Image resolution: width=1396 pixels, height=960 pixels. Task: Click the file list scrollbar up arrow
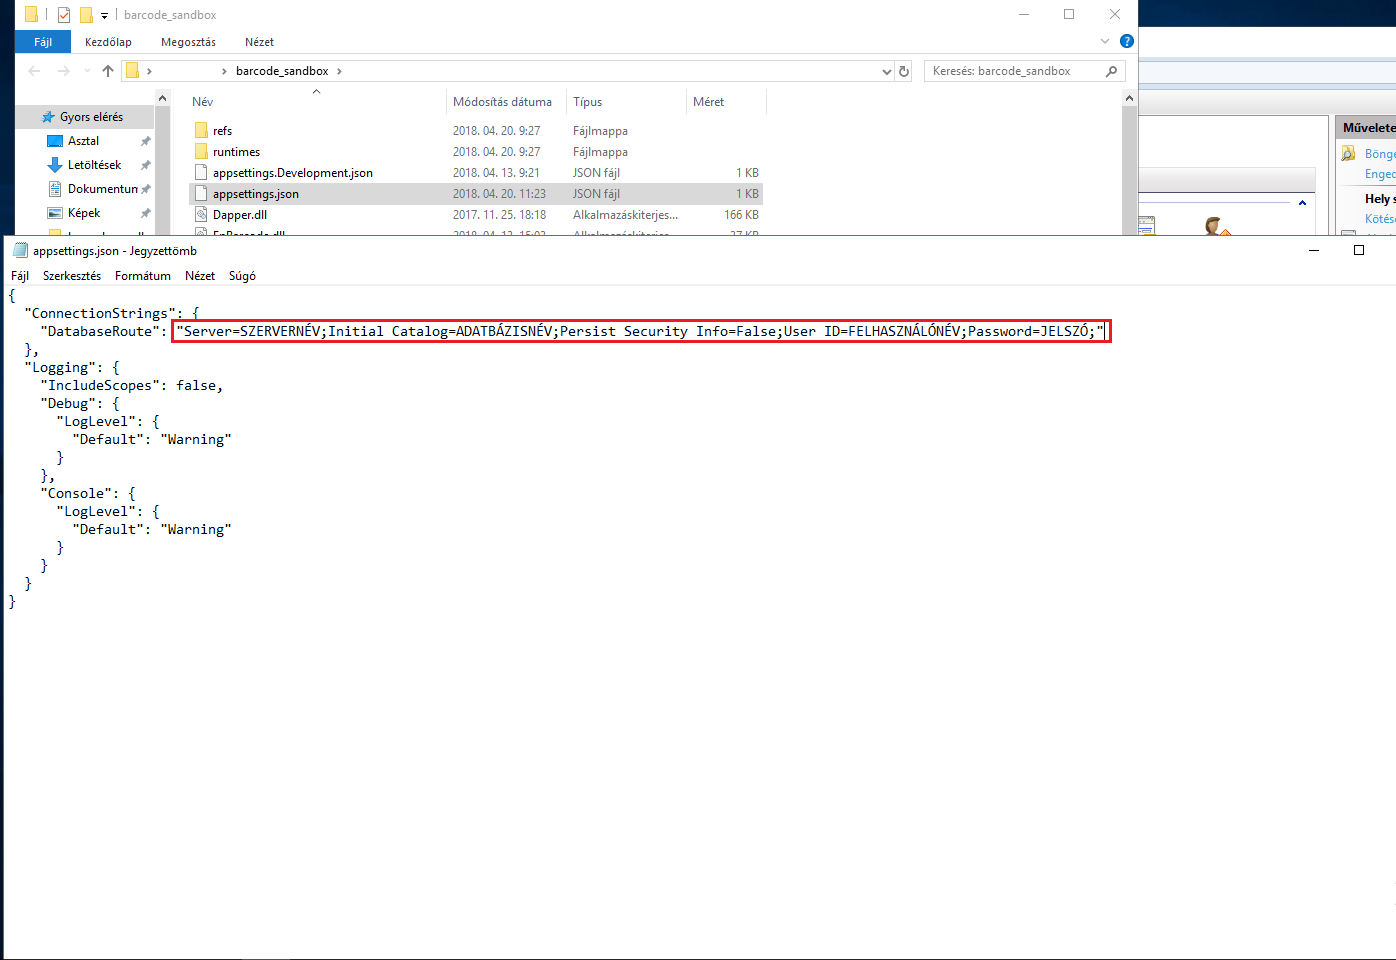point(1129,98)
